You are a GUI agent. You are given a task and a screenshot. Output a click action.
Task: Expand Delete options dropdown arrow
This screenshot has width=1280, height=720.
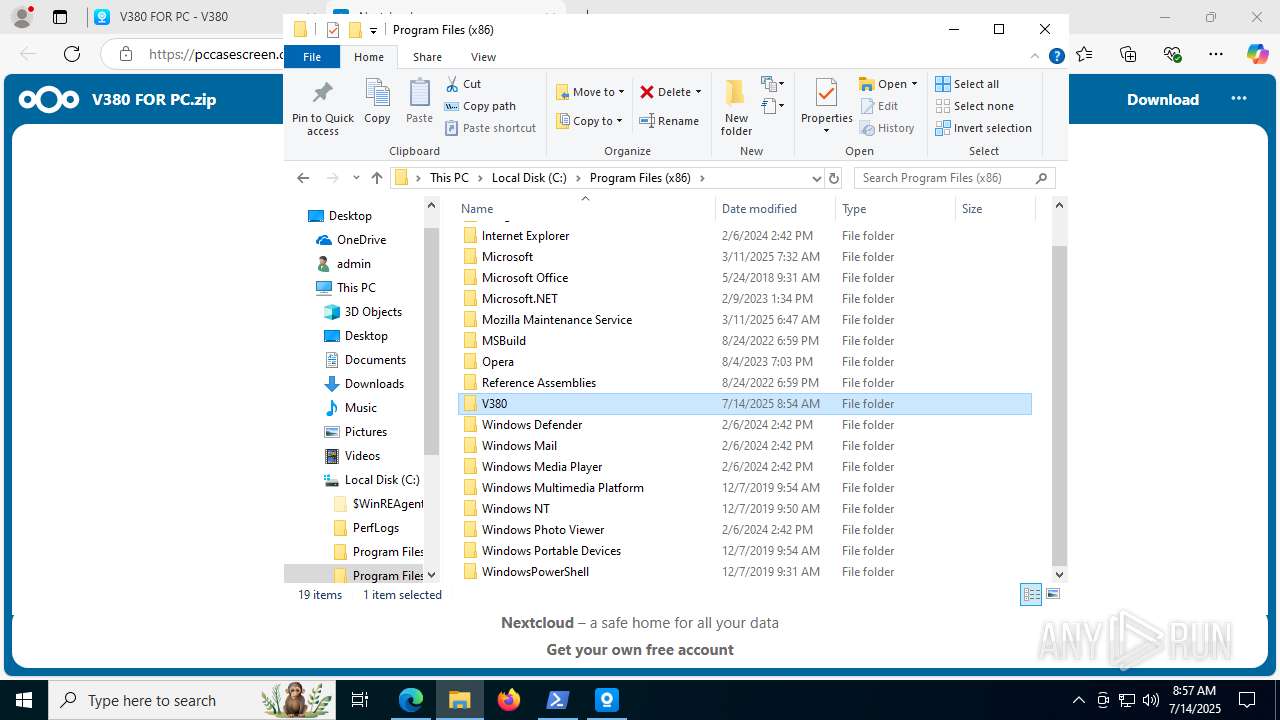[x=698, y=92]
